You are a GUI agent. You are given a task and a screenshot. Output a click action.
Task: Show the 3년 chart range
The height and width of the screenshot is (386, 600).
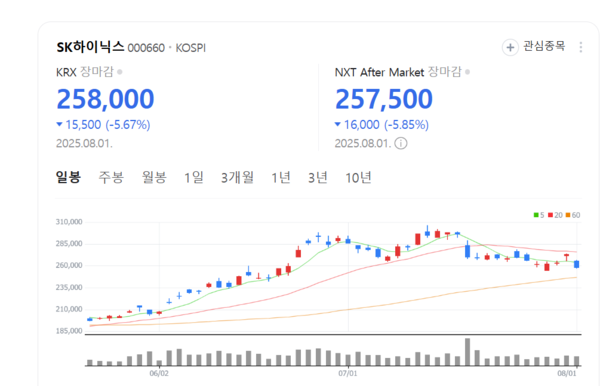pyautogui.click(x=318, y=177)
